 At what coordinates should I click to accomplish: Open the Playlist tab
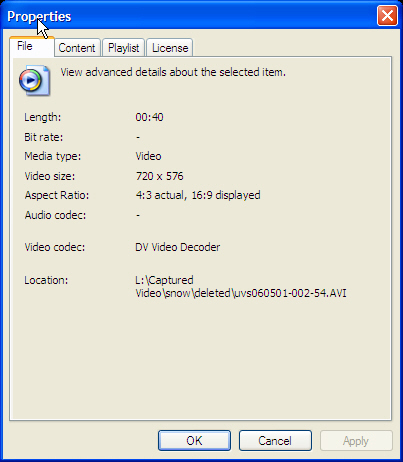[x=124, y=48]
